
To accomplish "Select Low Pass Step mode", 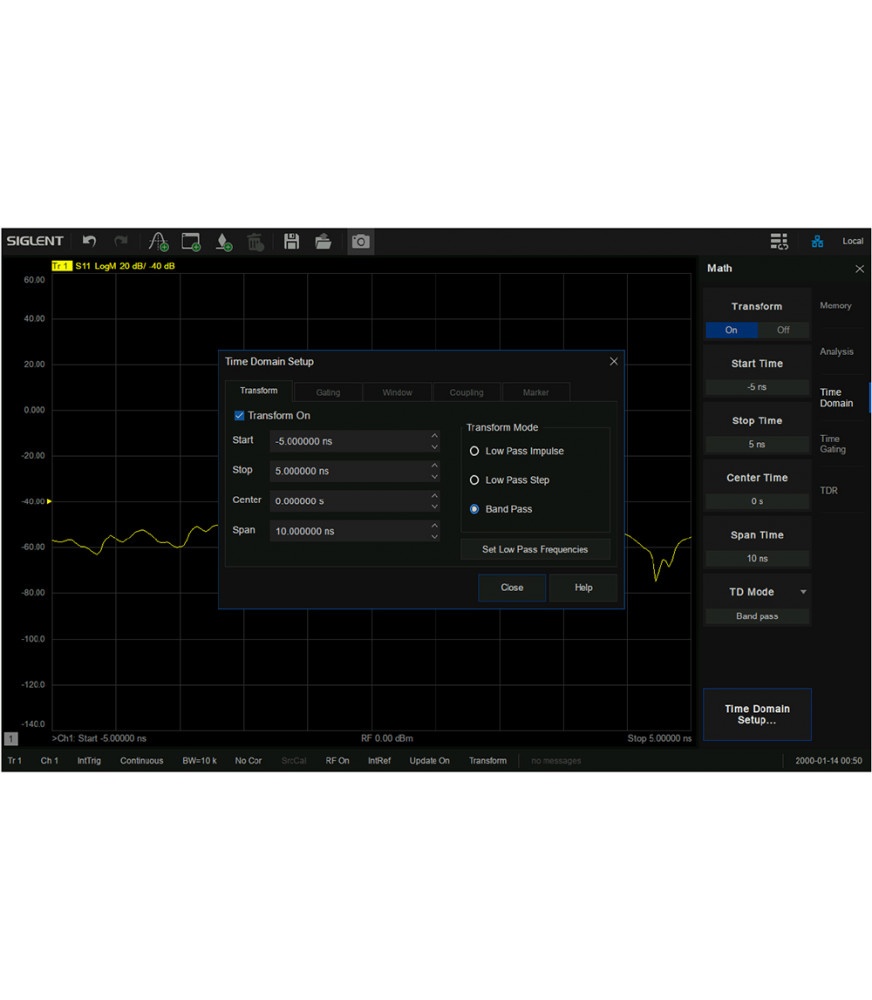I will click(475, 480).
